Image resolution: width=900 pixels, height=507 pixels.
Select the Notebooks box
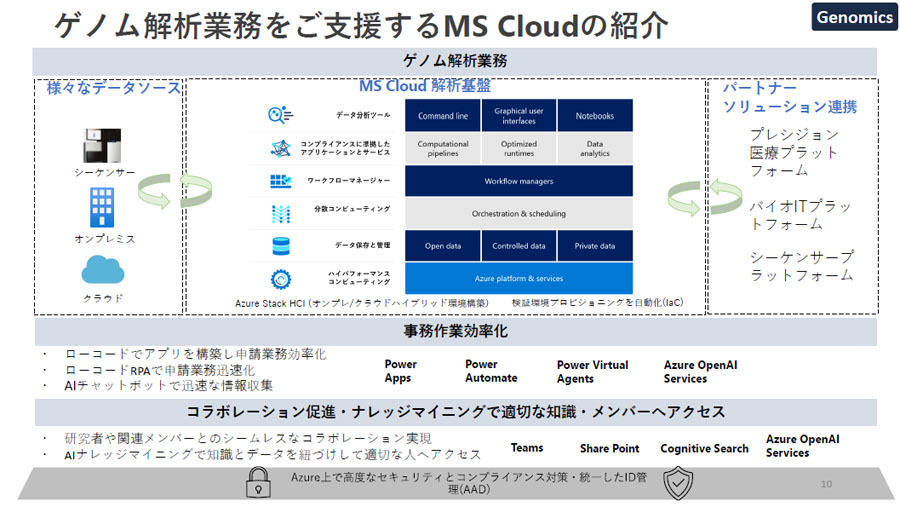595,115
